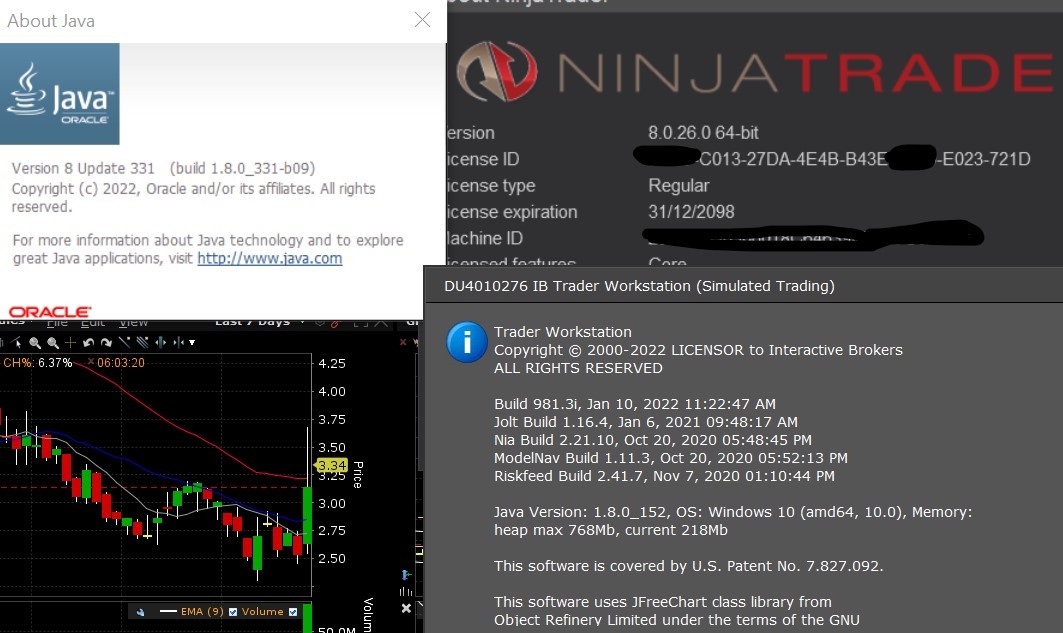The width and height of the screenshot is (1063, 633).
Task: Click the horizontal compress arrows chart icon
Action: tap(179, 342)
